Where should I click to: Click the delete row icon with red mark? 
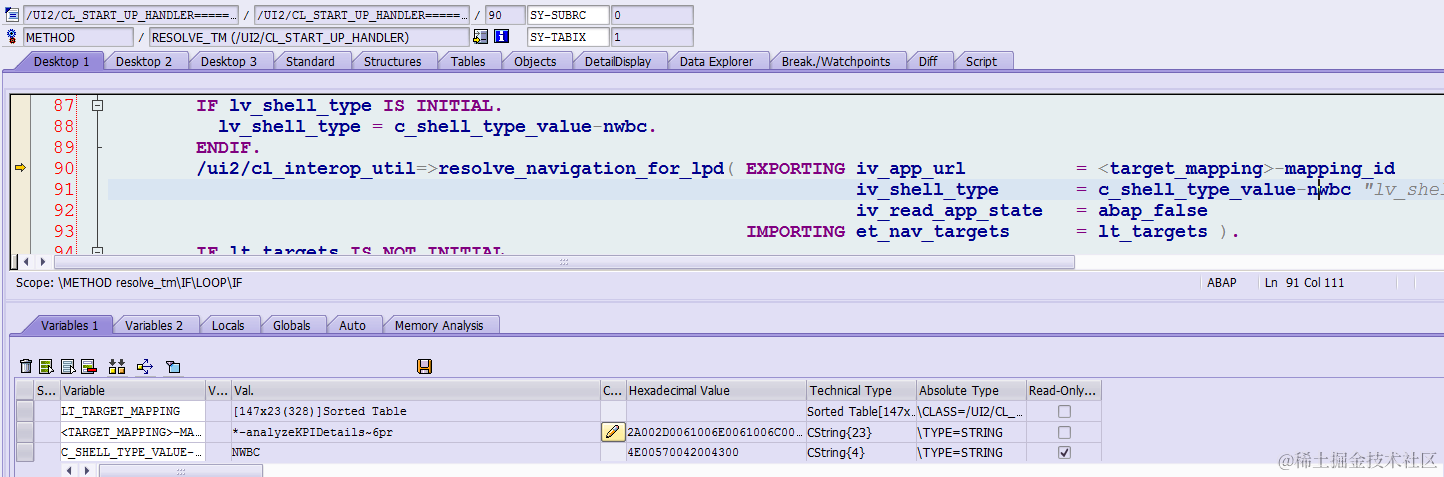(x=88, y=367)
